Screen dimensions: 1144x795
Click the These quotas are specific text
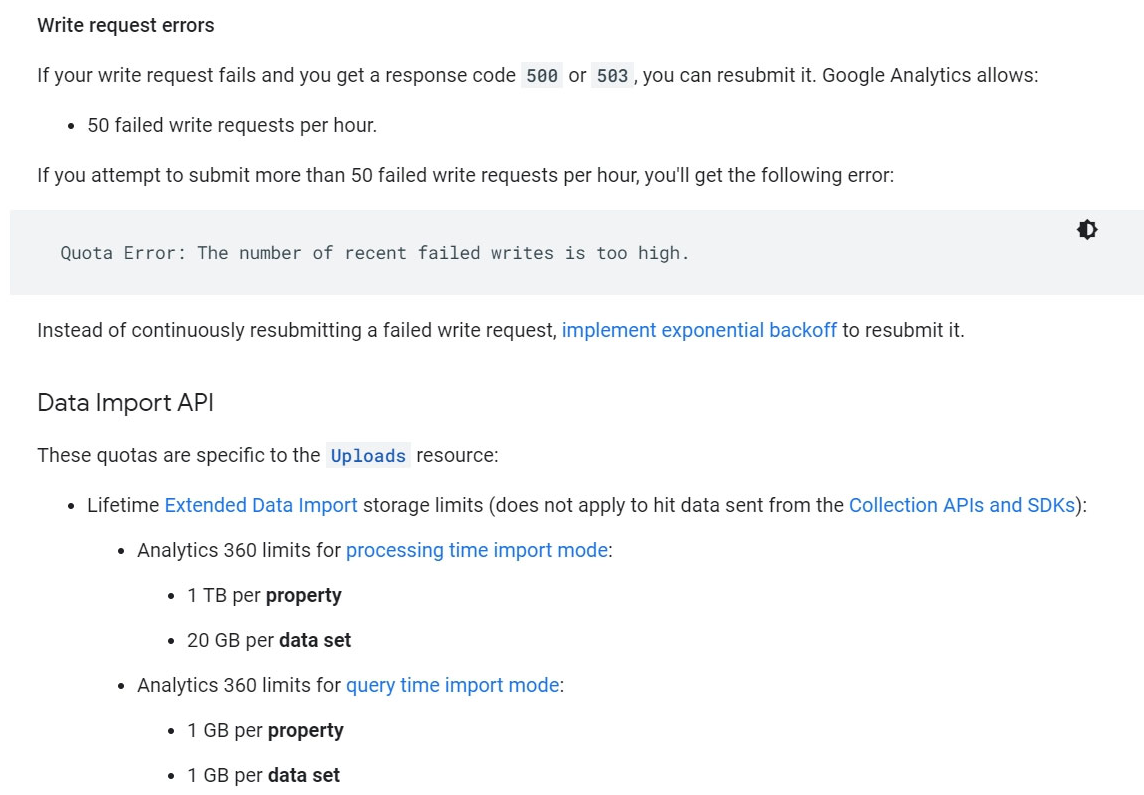coord(178,455)
